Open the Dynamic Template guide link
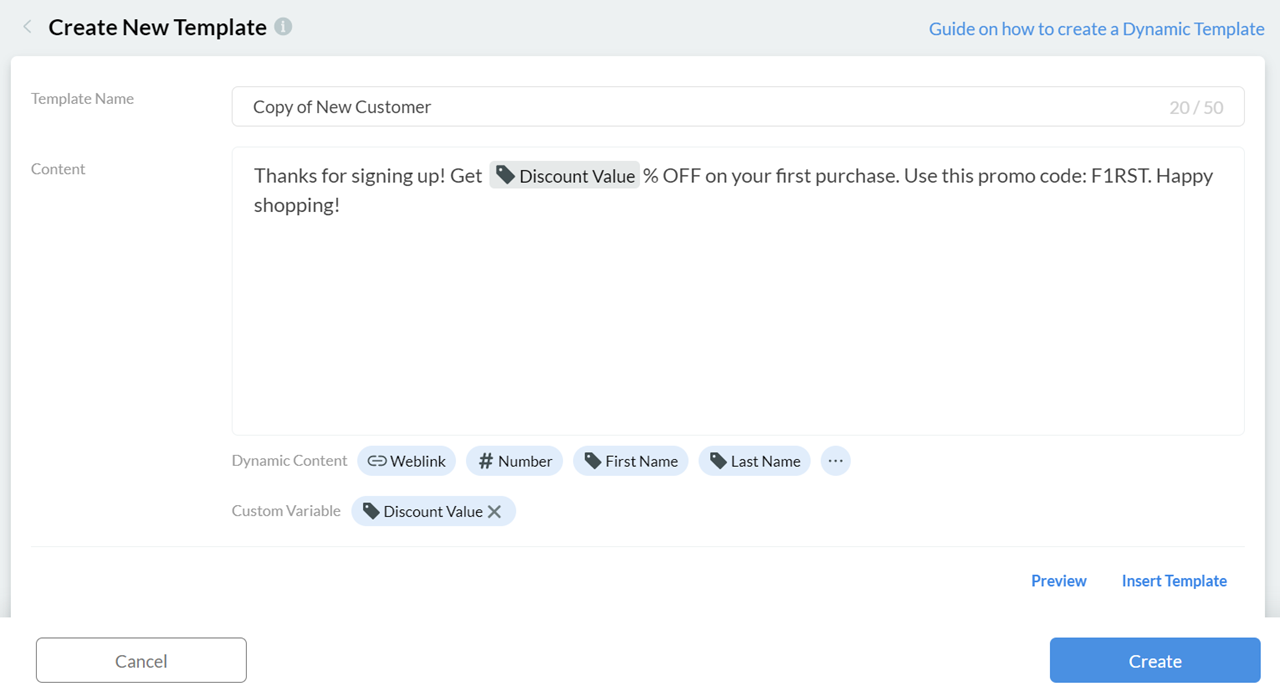 1096,29
